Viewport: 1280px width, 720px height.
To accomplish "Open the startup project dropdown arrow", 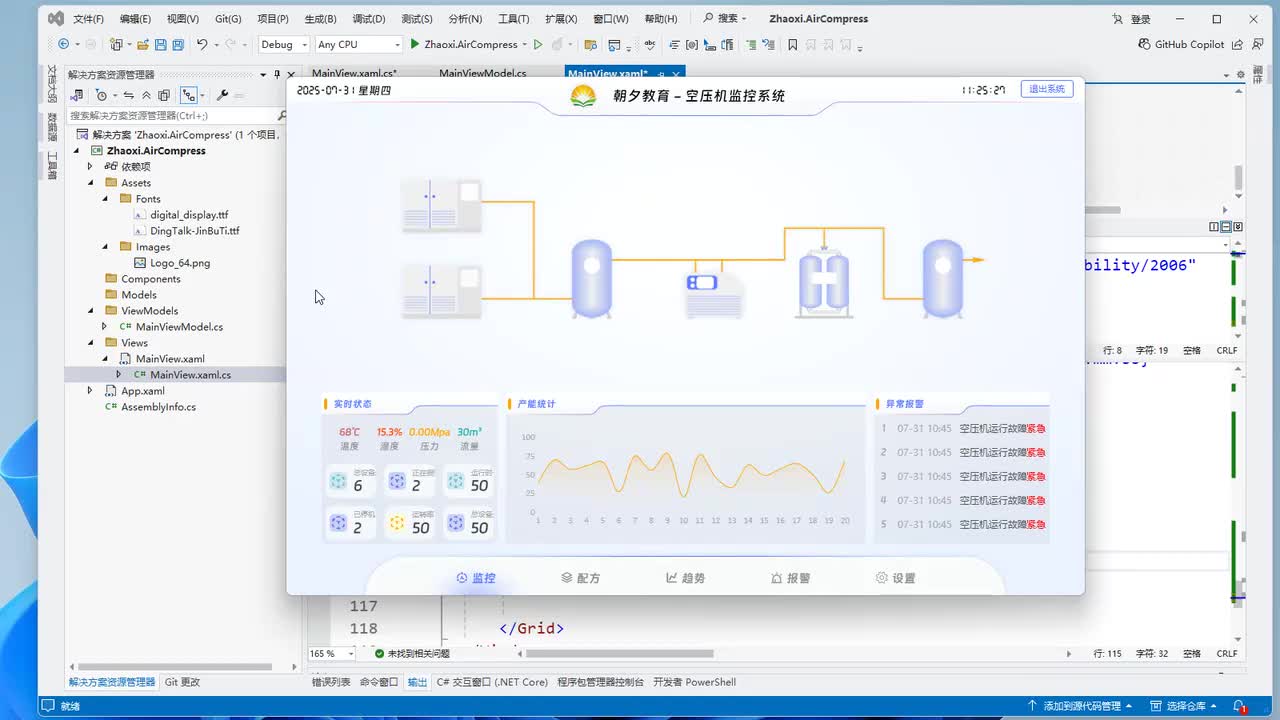I will (x=524, y=44).
